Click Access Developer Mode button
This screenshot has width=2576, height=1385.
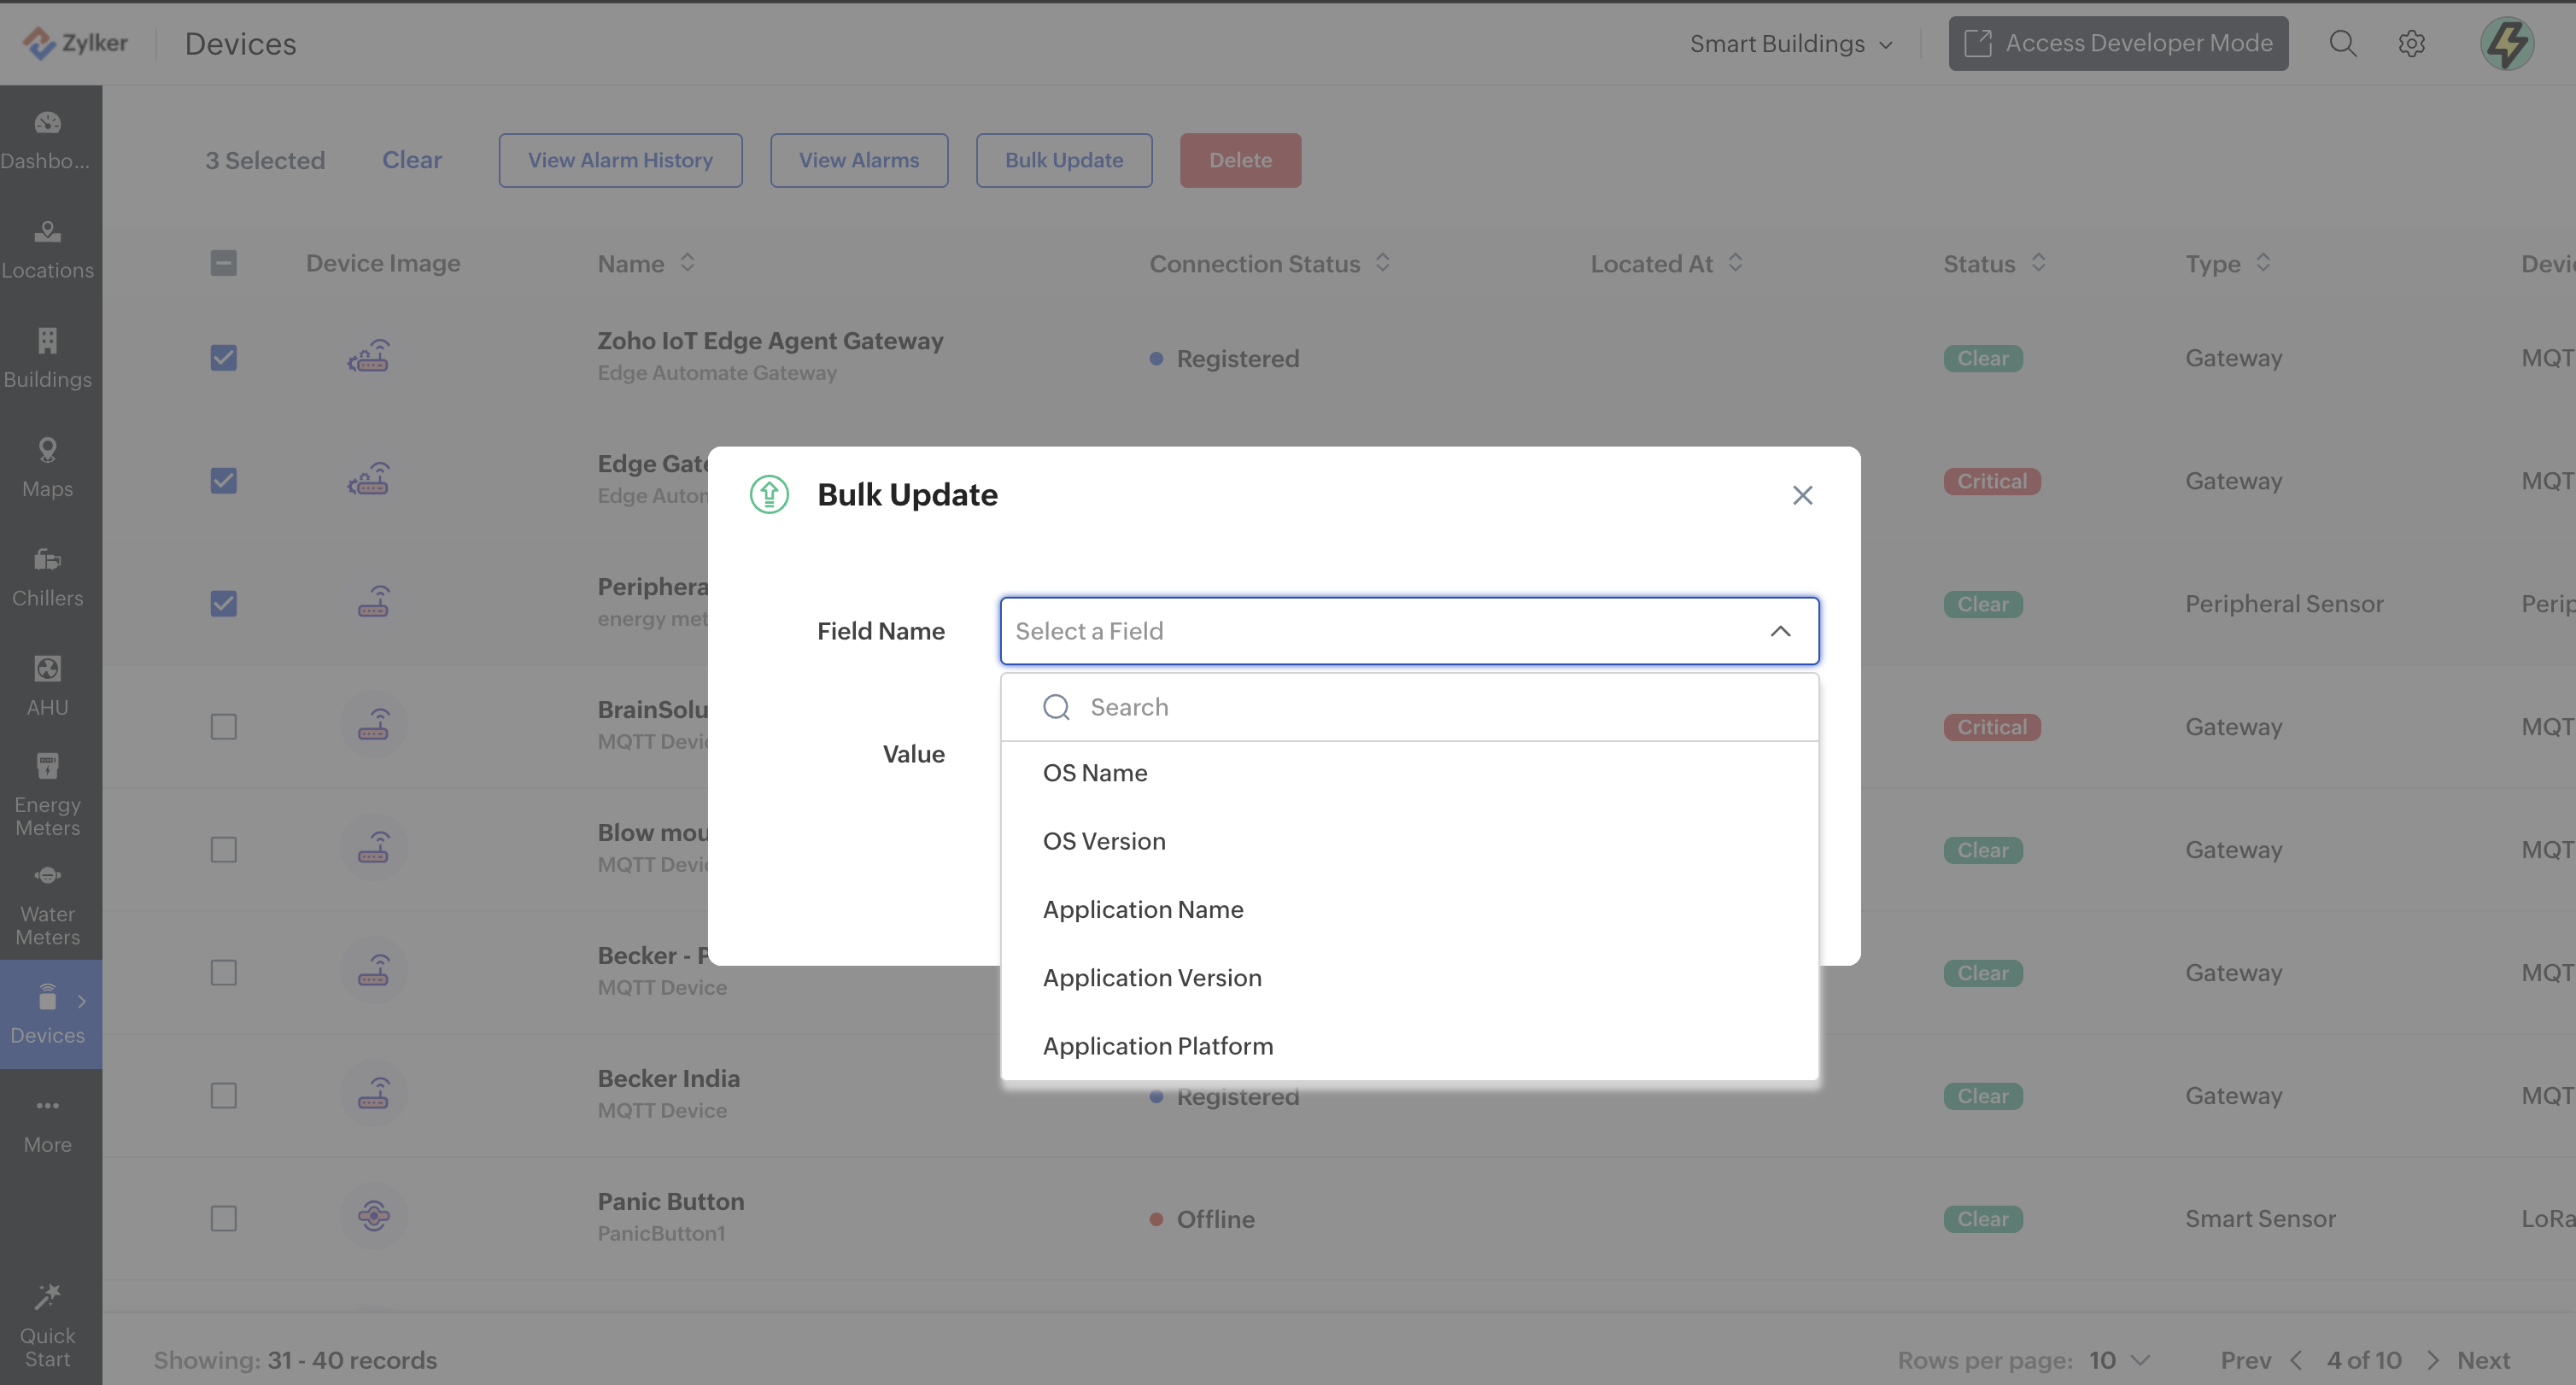pos(2117,43)
